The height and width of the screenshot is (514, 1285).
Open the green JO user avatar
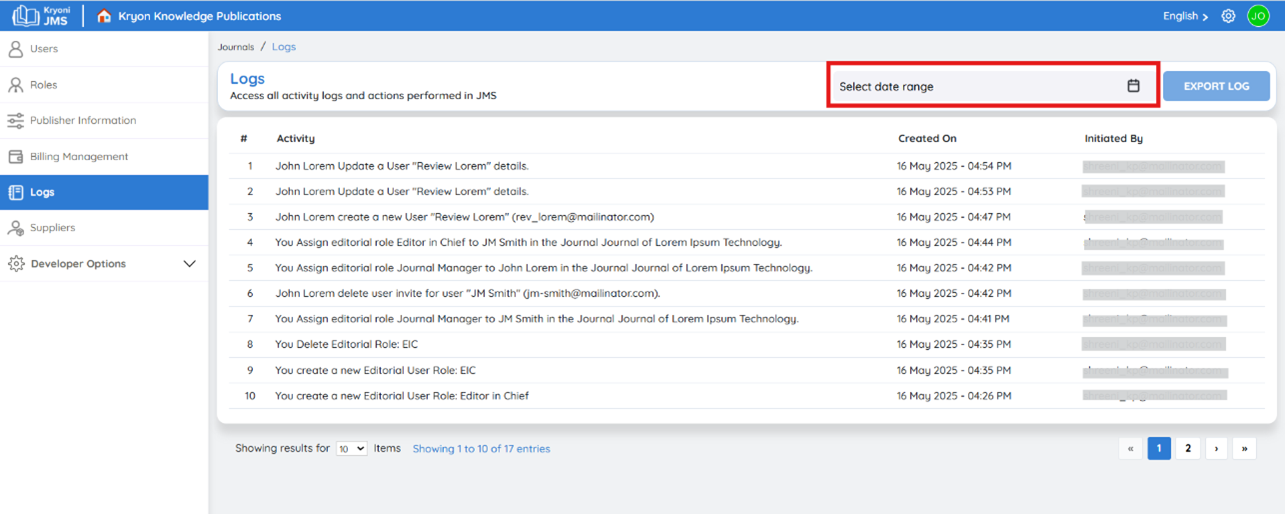coord(1258,16)
